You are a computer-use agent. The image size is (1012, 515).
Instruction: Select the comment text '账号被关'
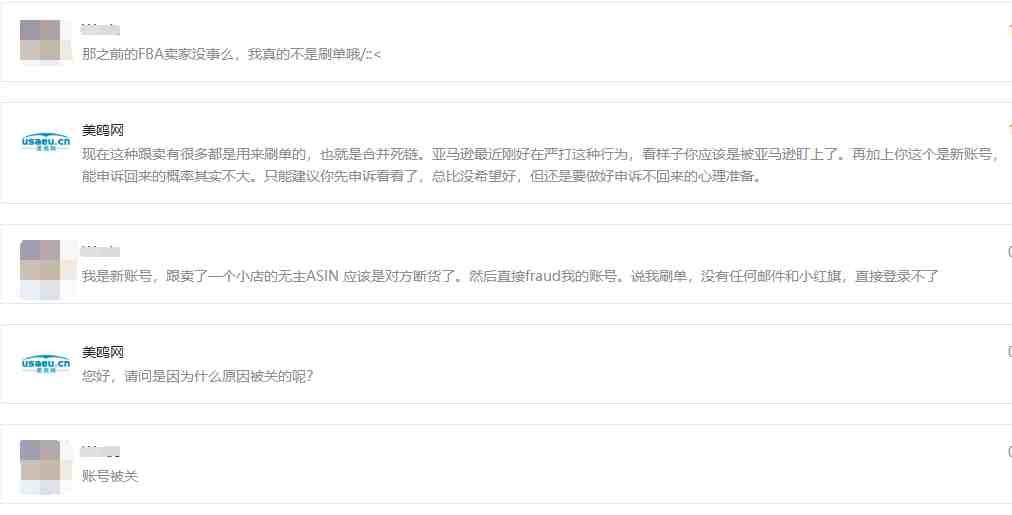(110, 477)
